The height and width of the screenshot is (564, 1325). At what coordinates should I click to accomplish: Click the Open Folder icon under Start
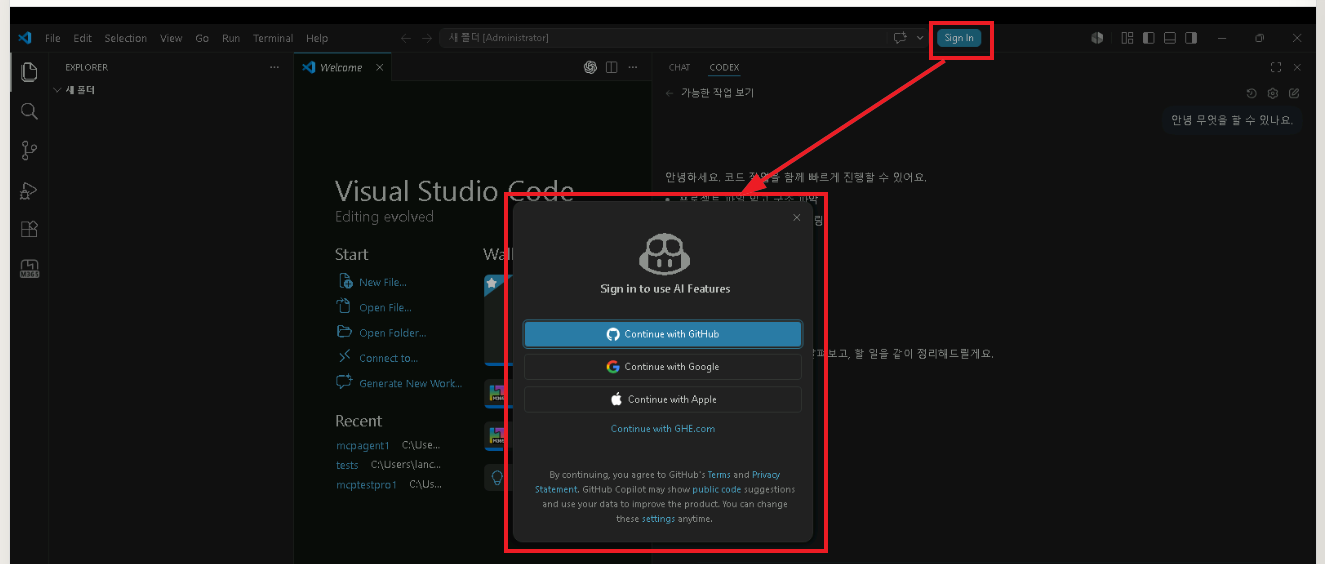[x=345, y=332]
